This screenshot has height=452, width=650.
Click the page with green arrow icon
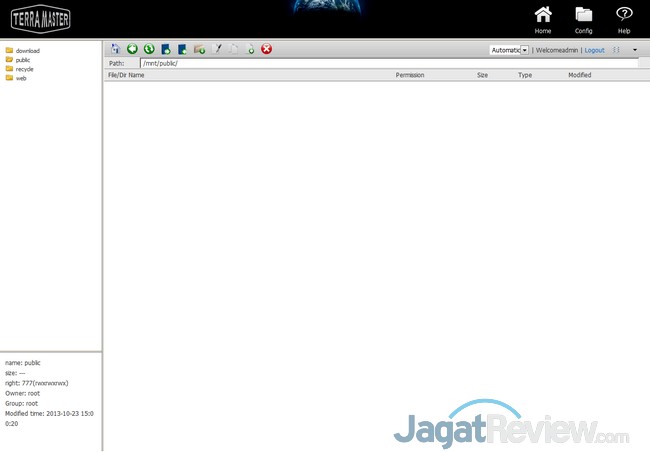point(250,49)
